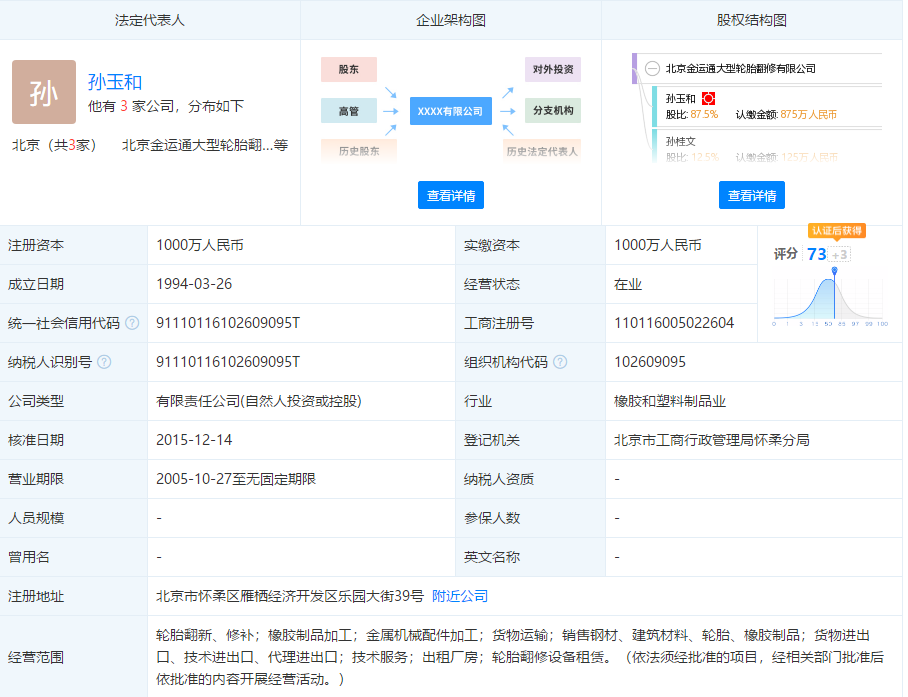
Task: Click the 分支机构 node in the structure diagram
Action: pos(553,111)
